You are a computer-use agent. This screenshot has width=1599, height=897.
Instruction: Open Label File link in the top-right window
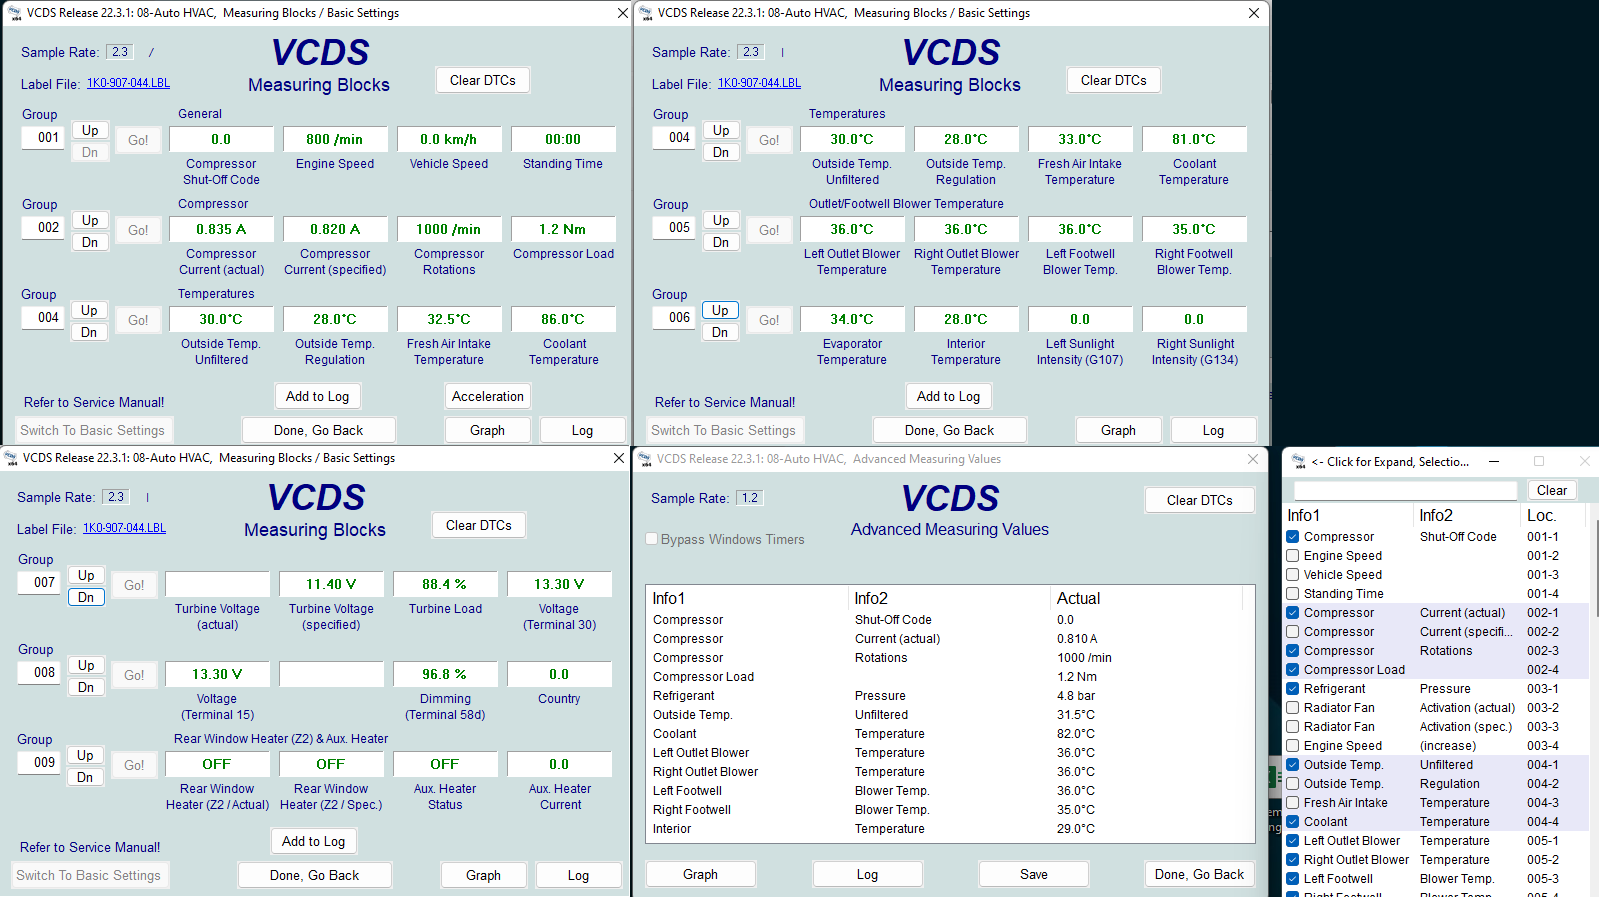click(x=759, y=83)
